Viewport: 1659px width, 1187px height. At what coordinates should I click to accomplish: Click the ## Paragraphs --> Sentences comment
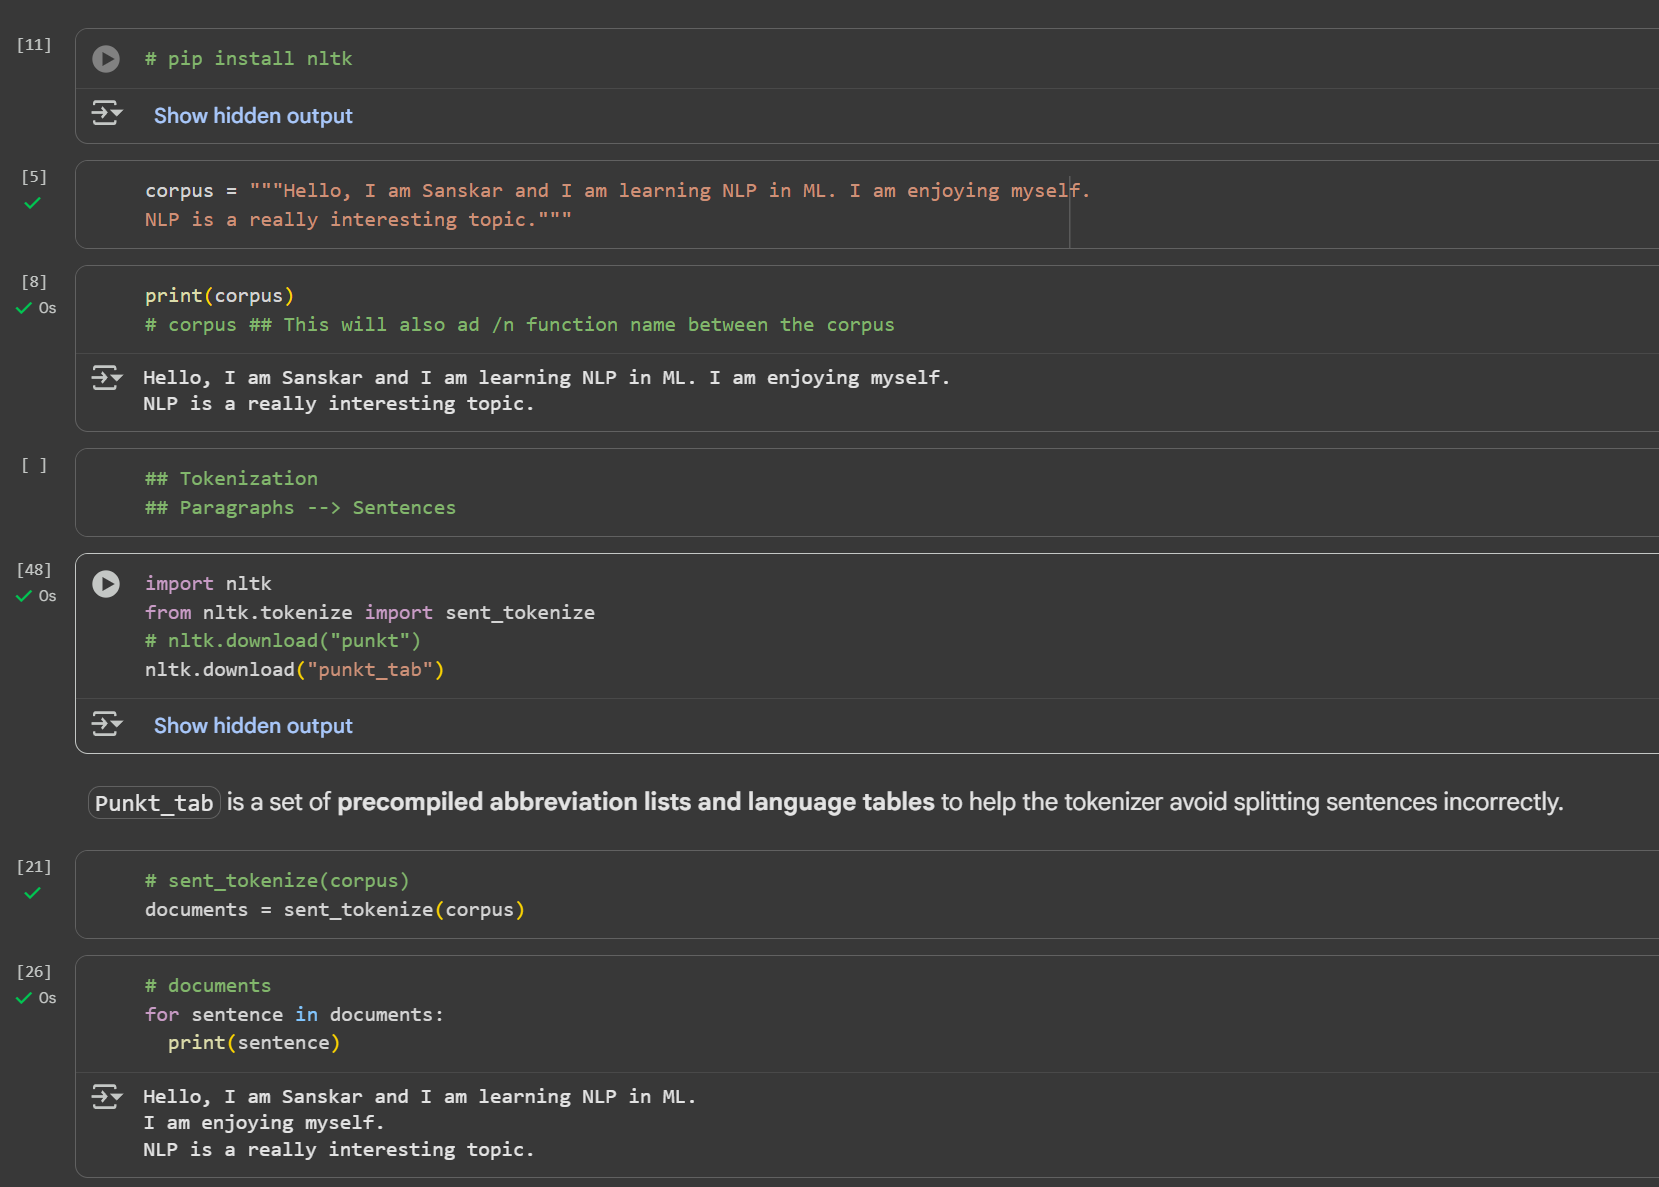point(300,508)
